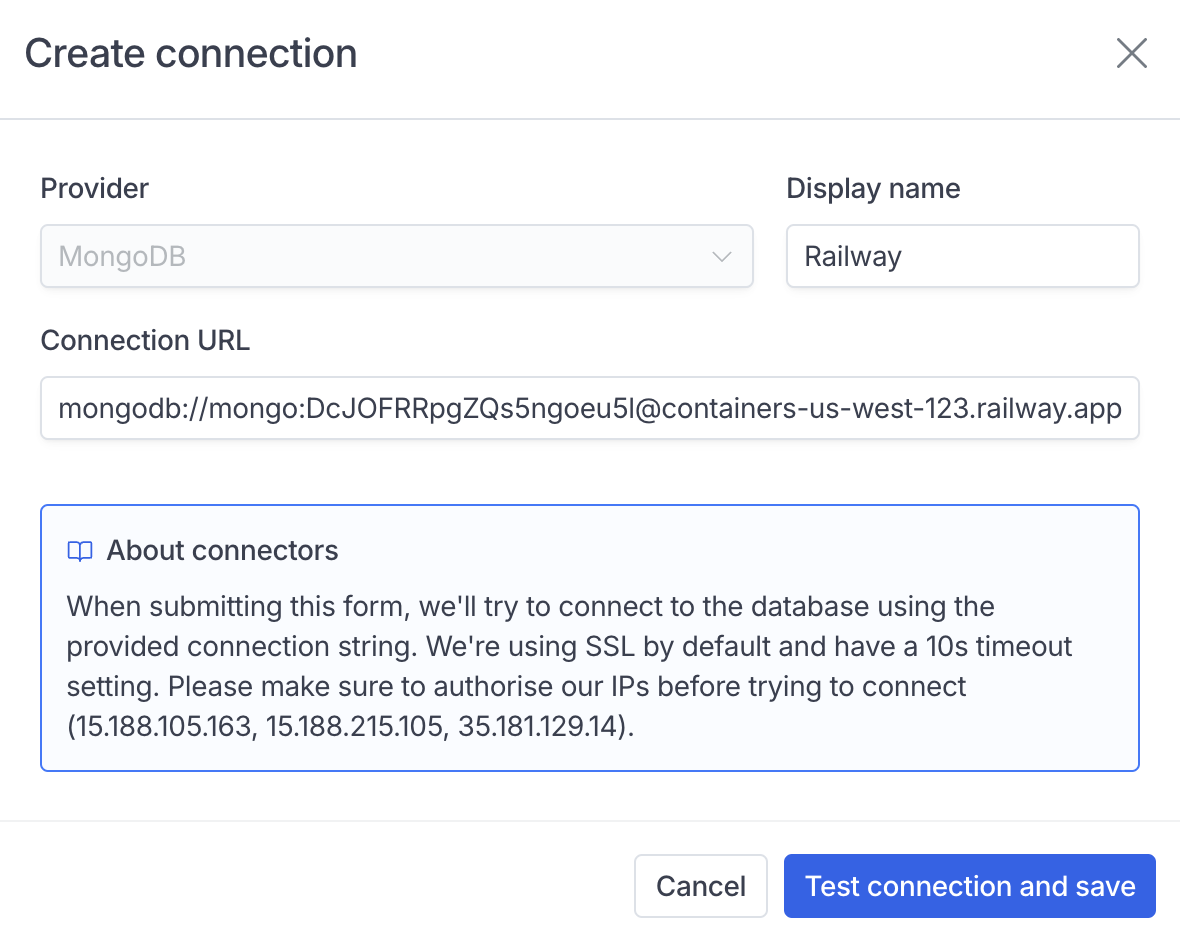
Task: Click the About connectors heading
Action: tap(222, 550)
